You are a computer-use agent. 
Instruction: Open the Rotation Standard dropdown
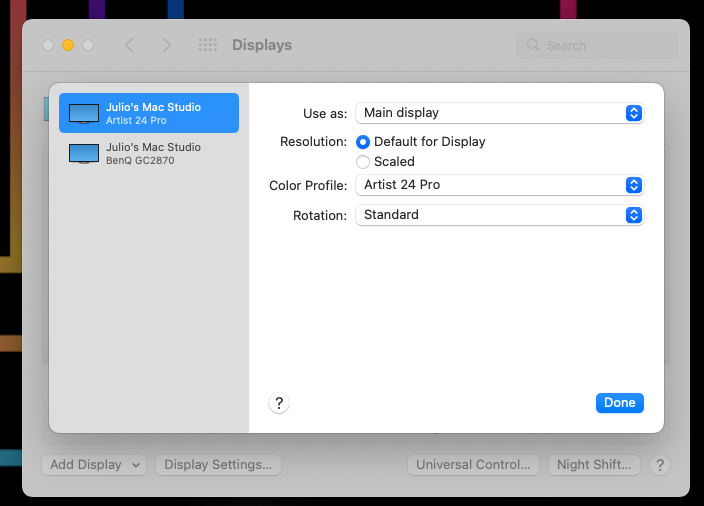pos(500,215)
